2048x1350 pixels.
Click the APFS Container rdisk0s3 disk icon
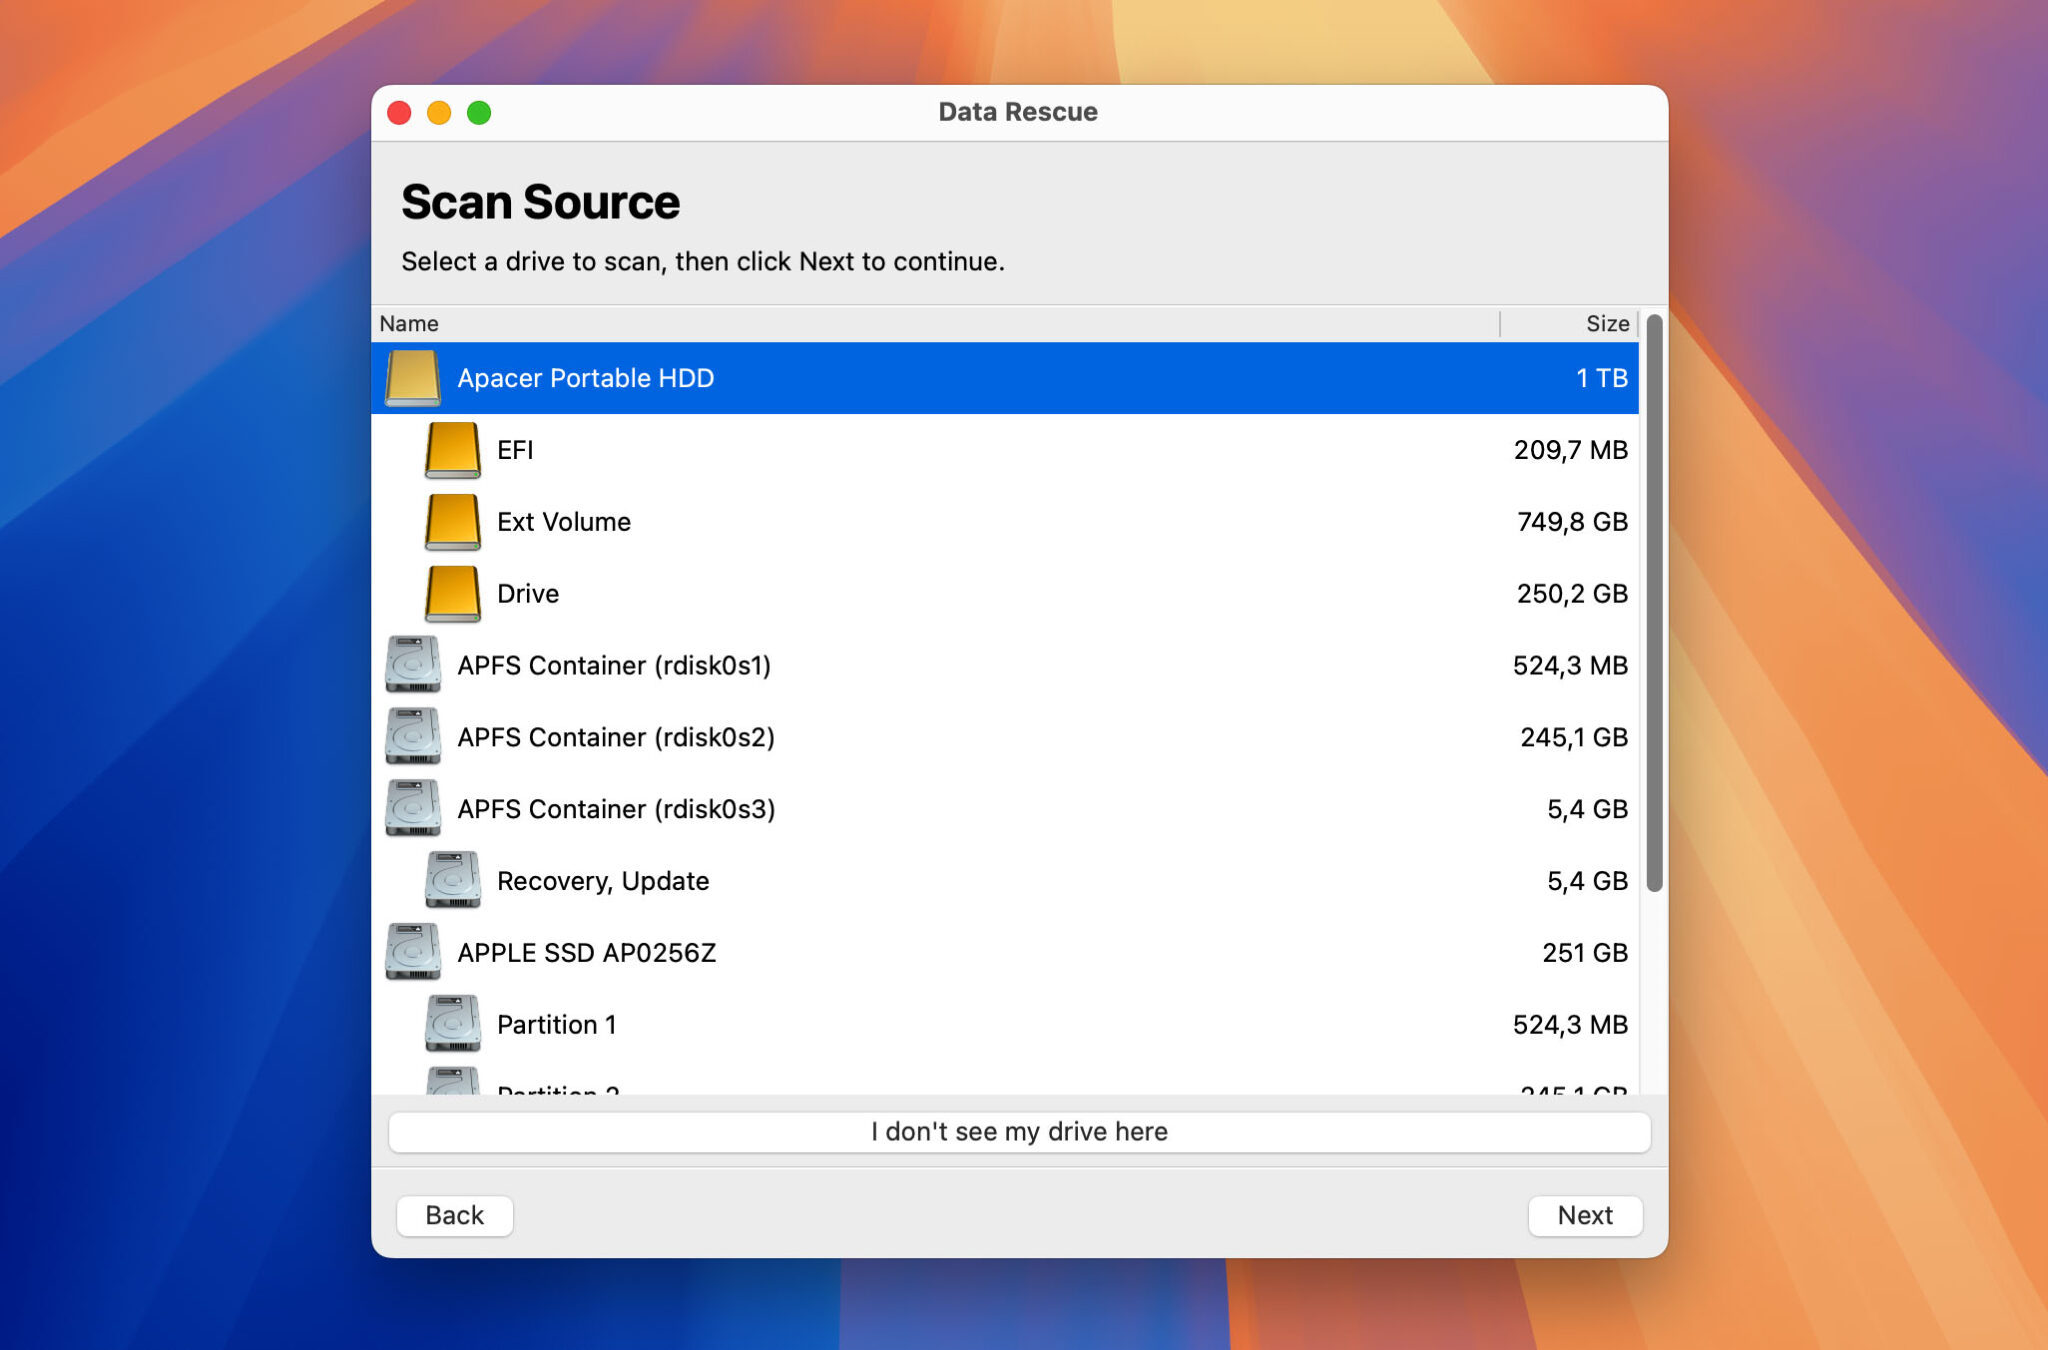[x=412, y=809]
